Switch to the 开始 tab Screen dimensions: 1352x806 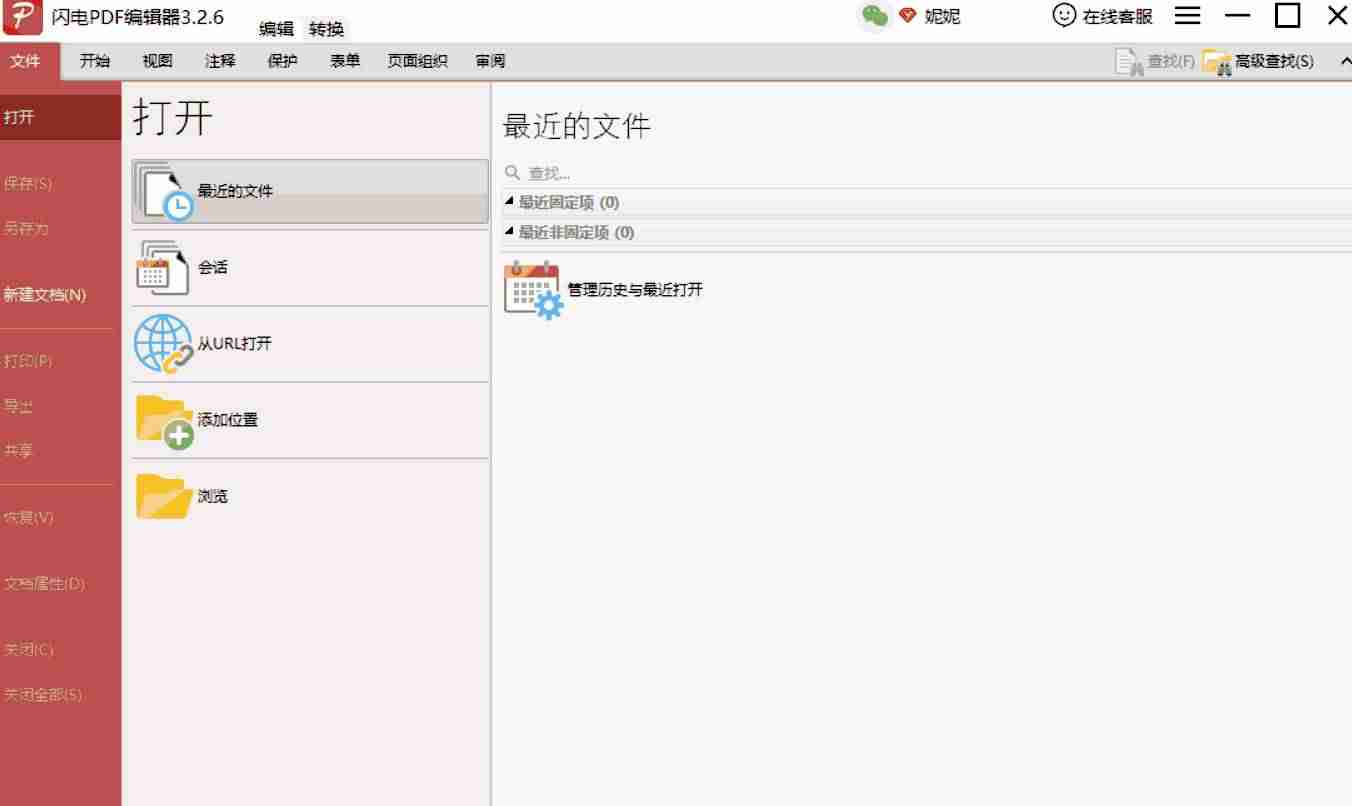[x=95, y=61]
